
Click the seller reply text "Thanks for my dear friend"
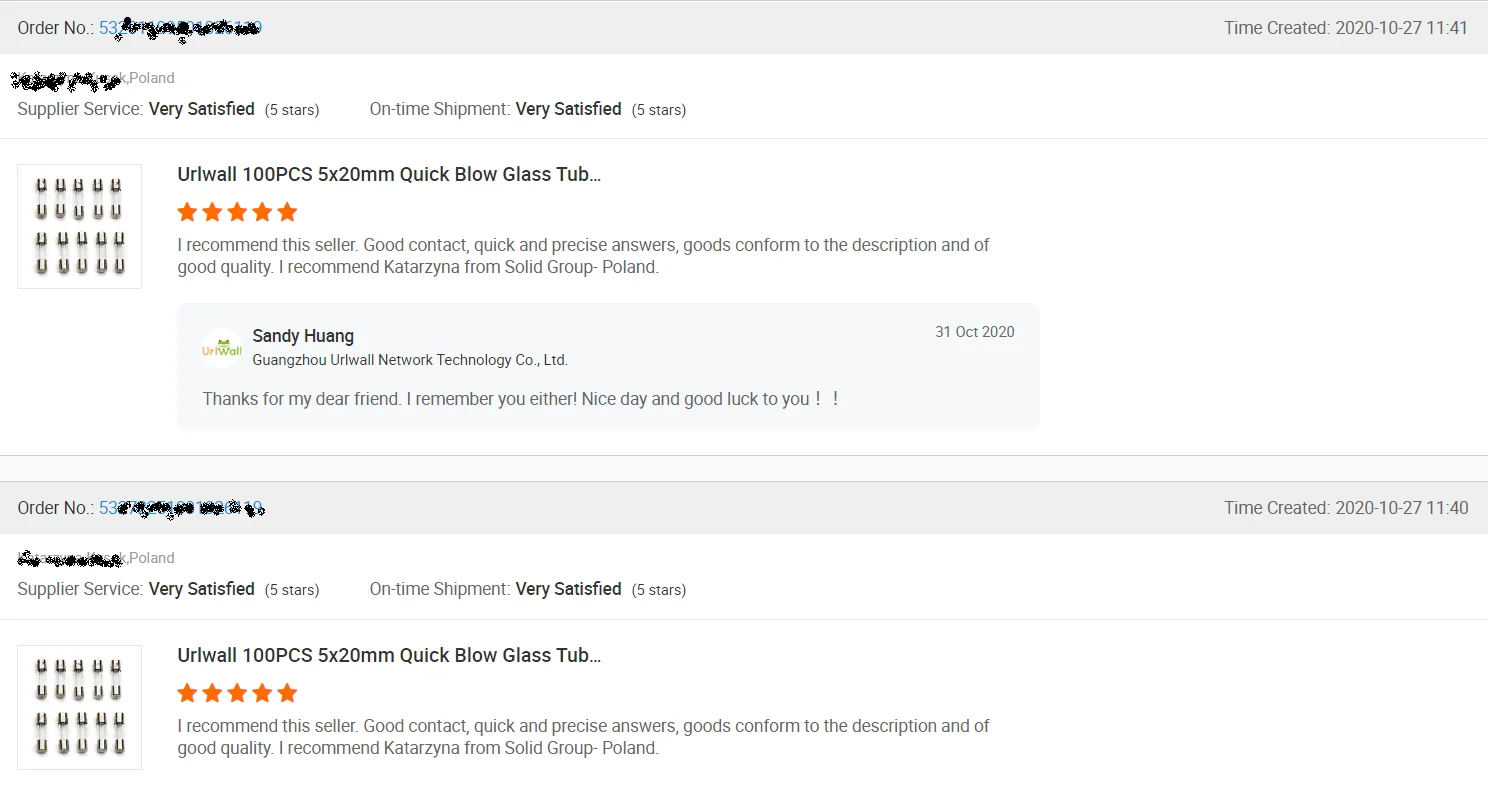(x=520, y=399)
